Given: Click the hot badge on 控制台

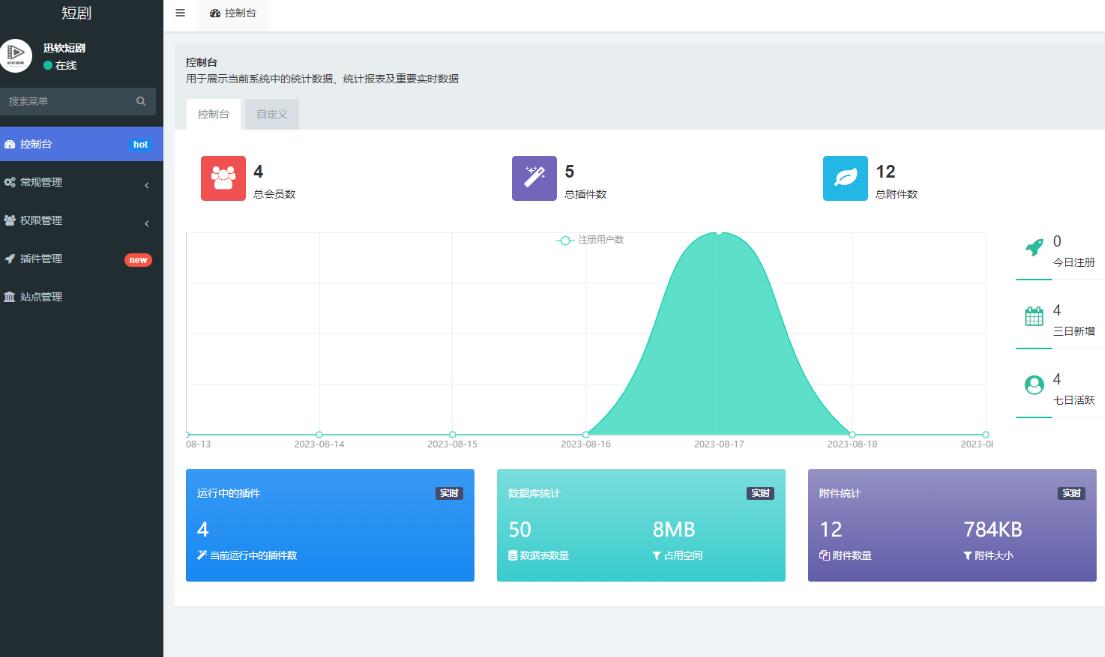Looking at the screenshot, I should coord(140,145).
